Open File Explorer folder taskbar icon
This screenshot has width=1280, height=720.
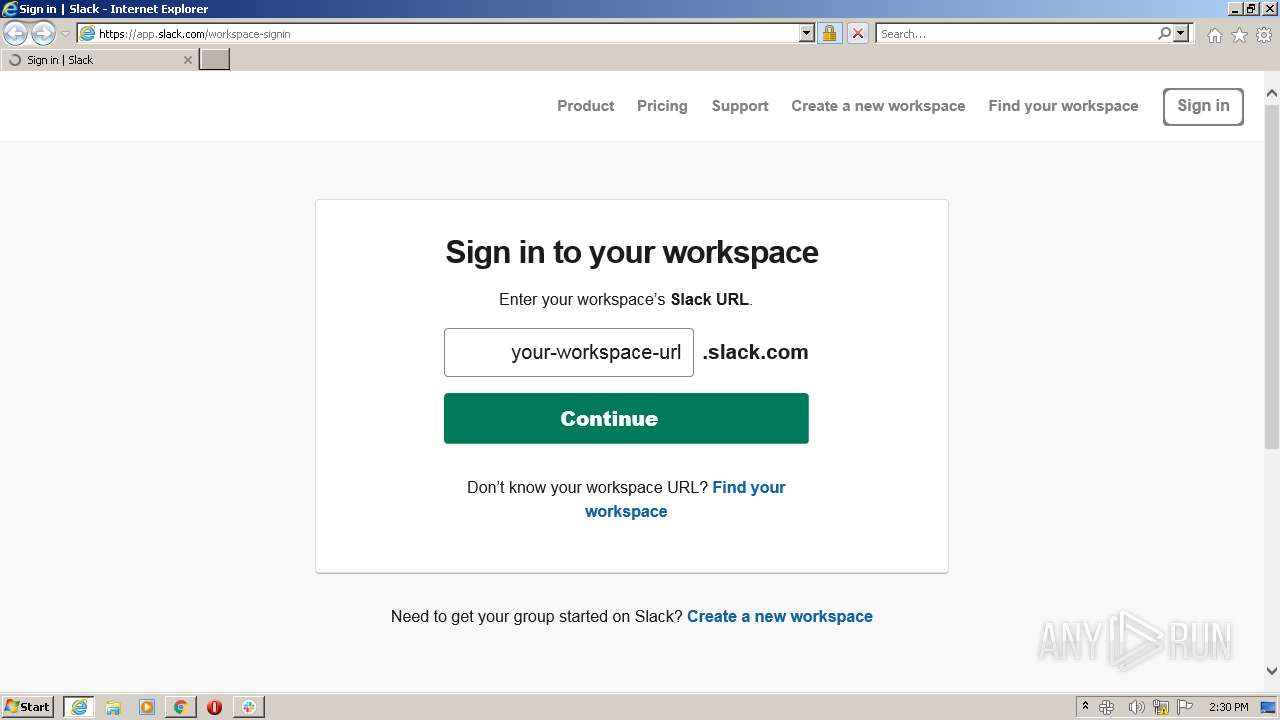point(113,707)
